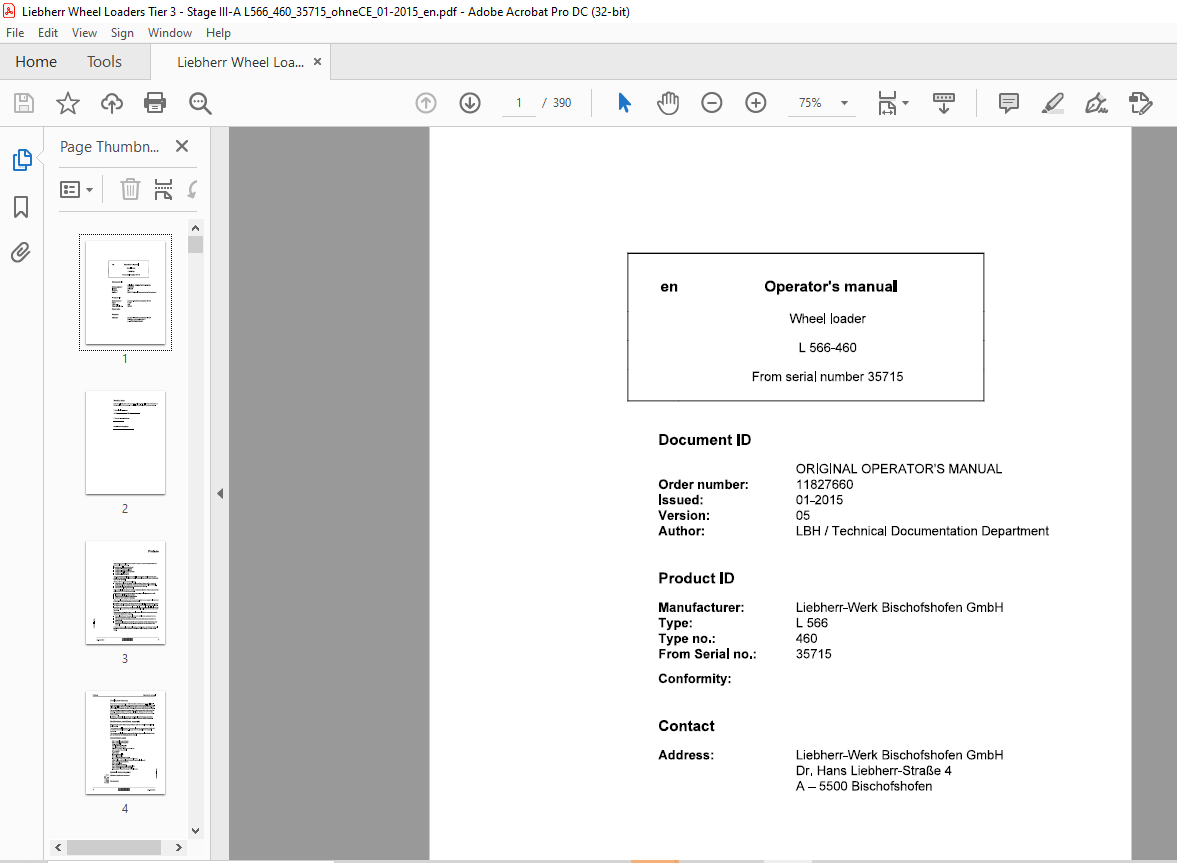Close the Page Thumbnails panel

182,146
